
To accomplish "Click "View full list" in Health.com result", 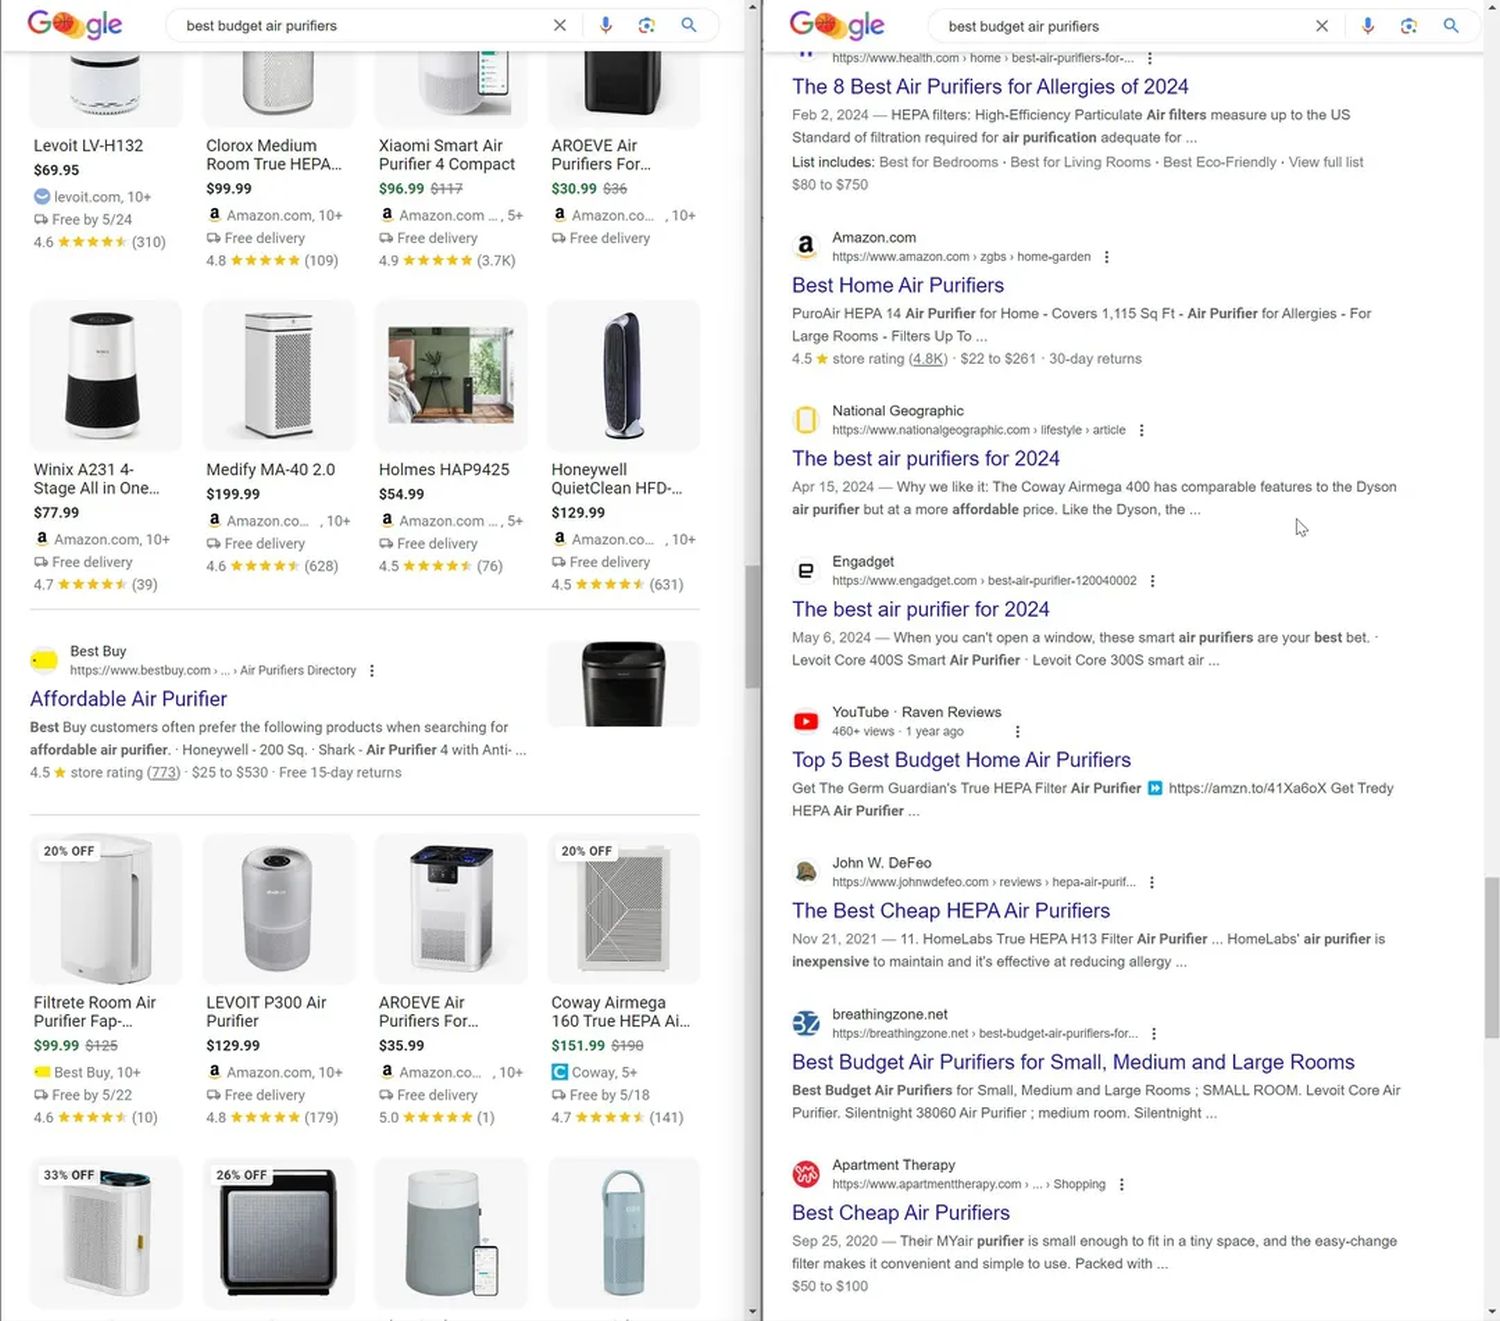I will coord(1325,162).
